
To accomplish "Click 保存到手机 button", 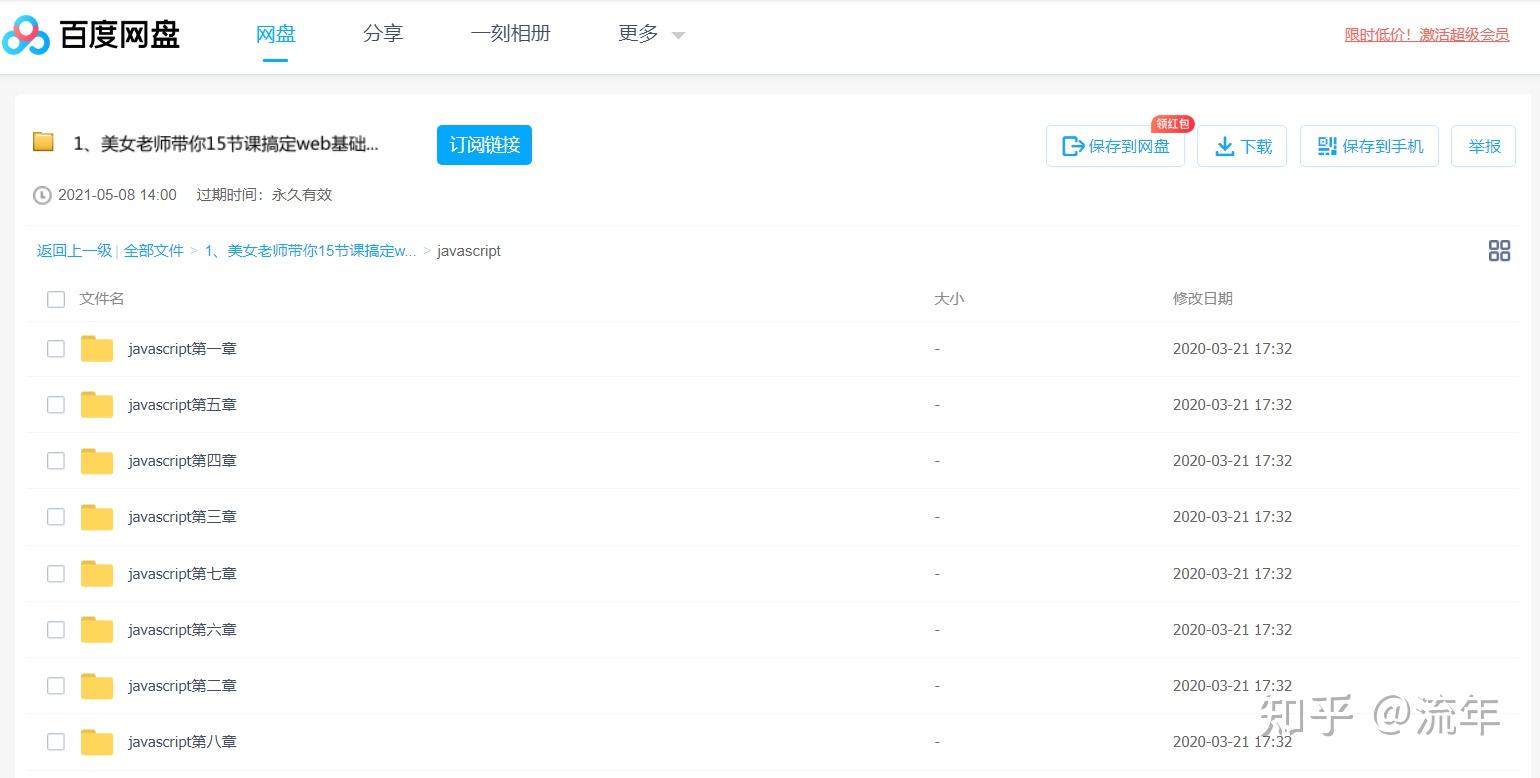I will coord(1369,146).
